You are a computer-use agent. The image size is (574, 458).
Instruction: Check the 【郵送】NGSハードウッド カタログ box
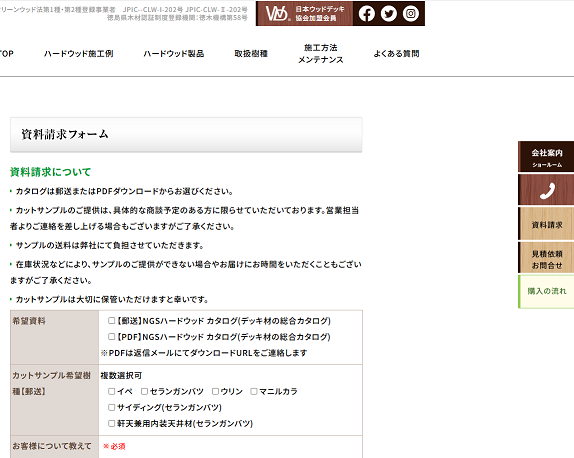coord(112,321)
